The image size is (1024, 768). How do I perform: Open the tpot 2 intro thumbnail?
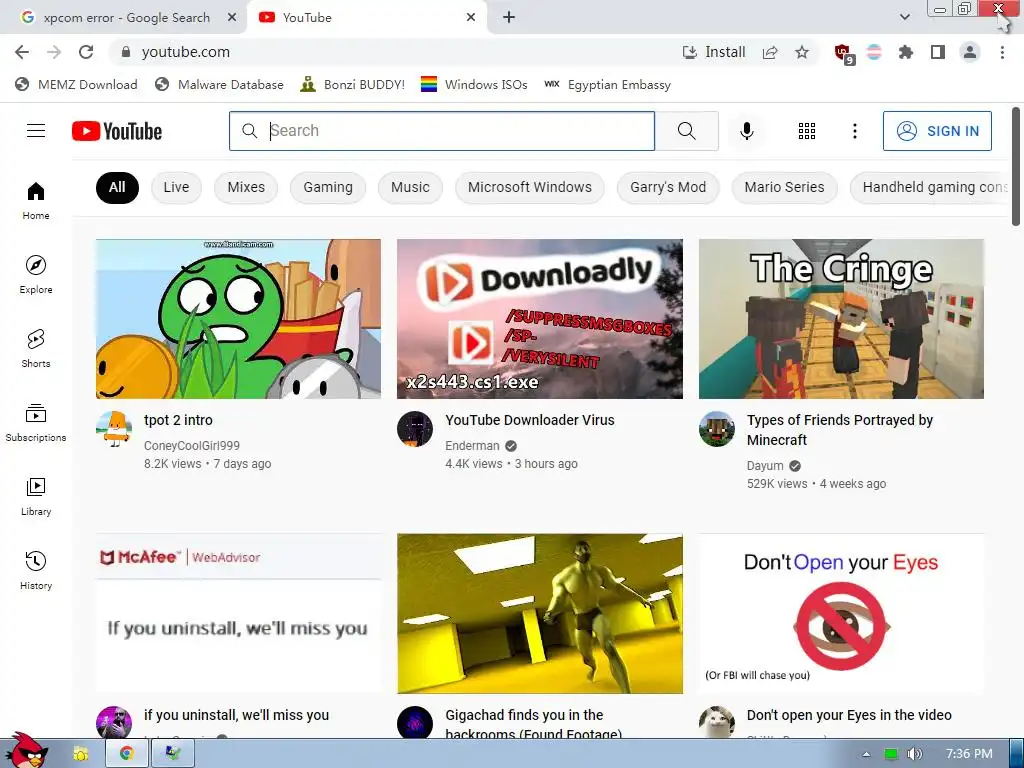(238, 319)
